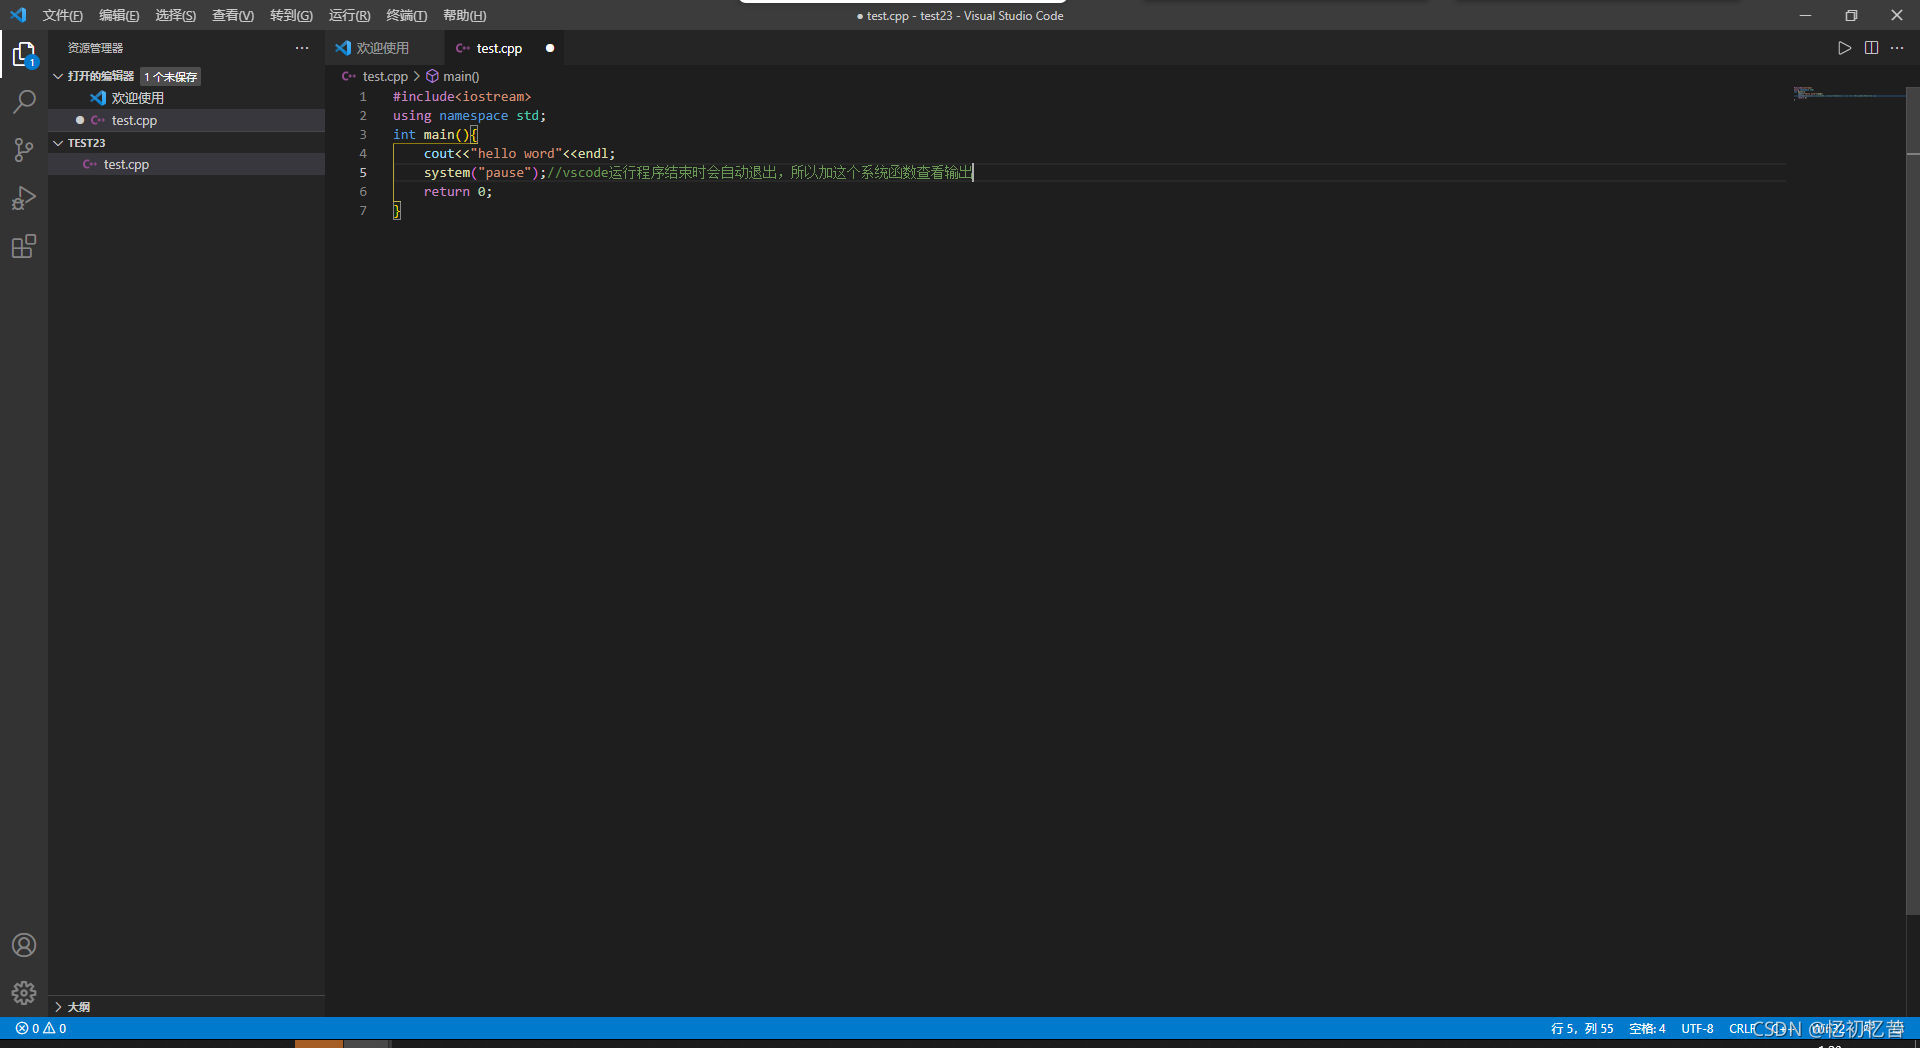1920x1048 pixels.
Task: Open editor More Actions ellipsis
Action: (x=1897, y=48)
